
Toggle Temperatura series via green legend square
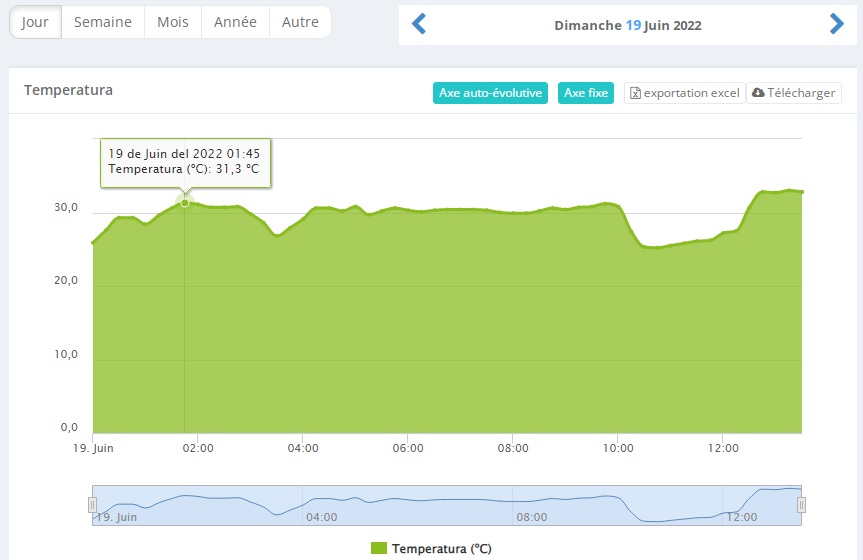coord(379,548)
